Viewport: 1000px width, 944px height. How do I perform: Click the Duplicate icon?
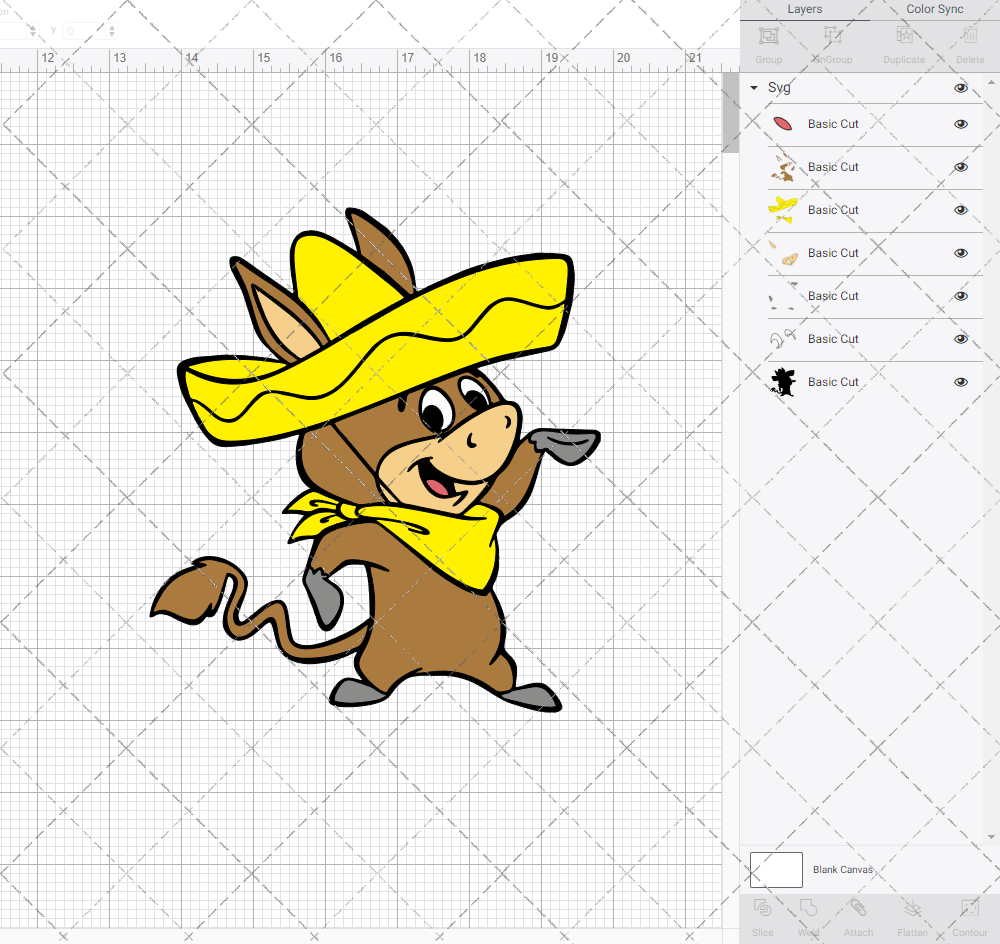[904, 36]
